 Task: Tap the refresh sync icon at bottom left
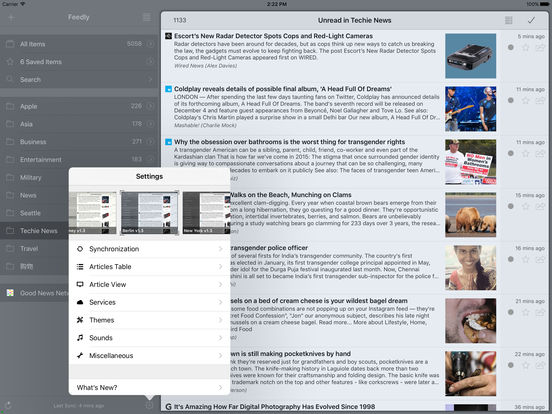point(9,406)
